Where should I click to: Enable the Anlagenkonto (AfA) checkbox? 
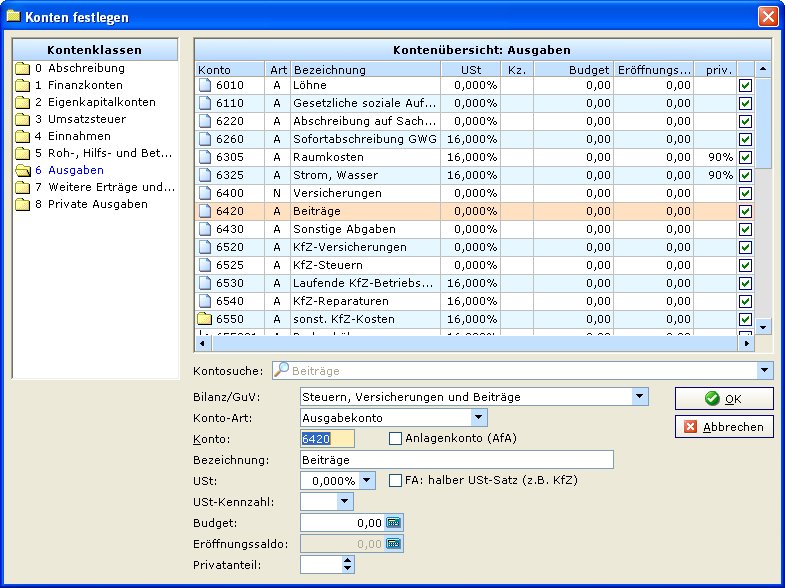396,438
